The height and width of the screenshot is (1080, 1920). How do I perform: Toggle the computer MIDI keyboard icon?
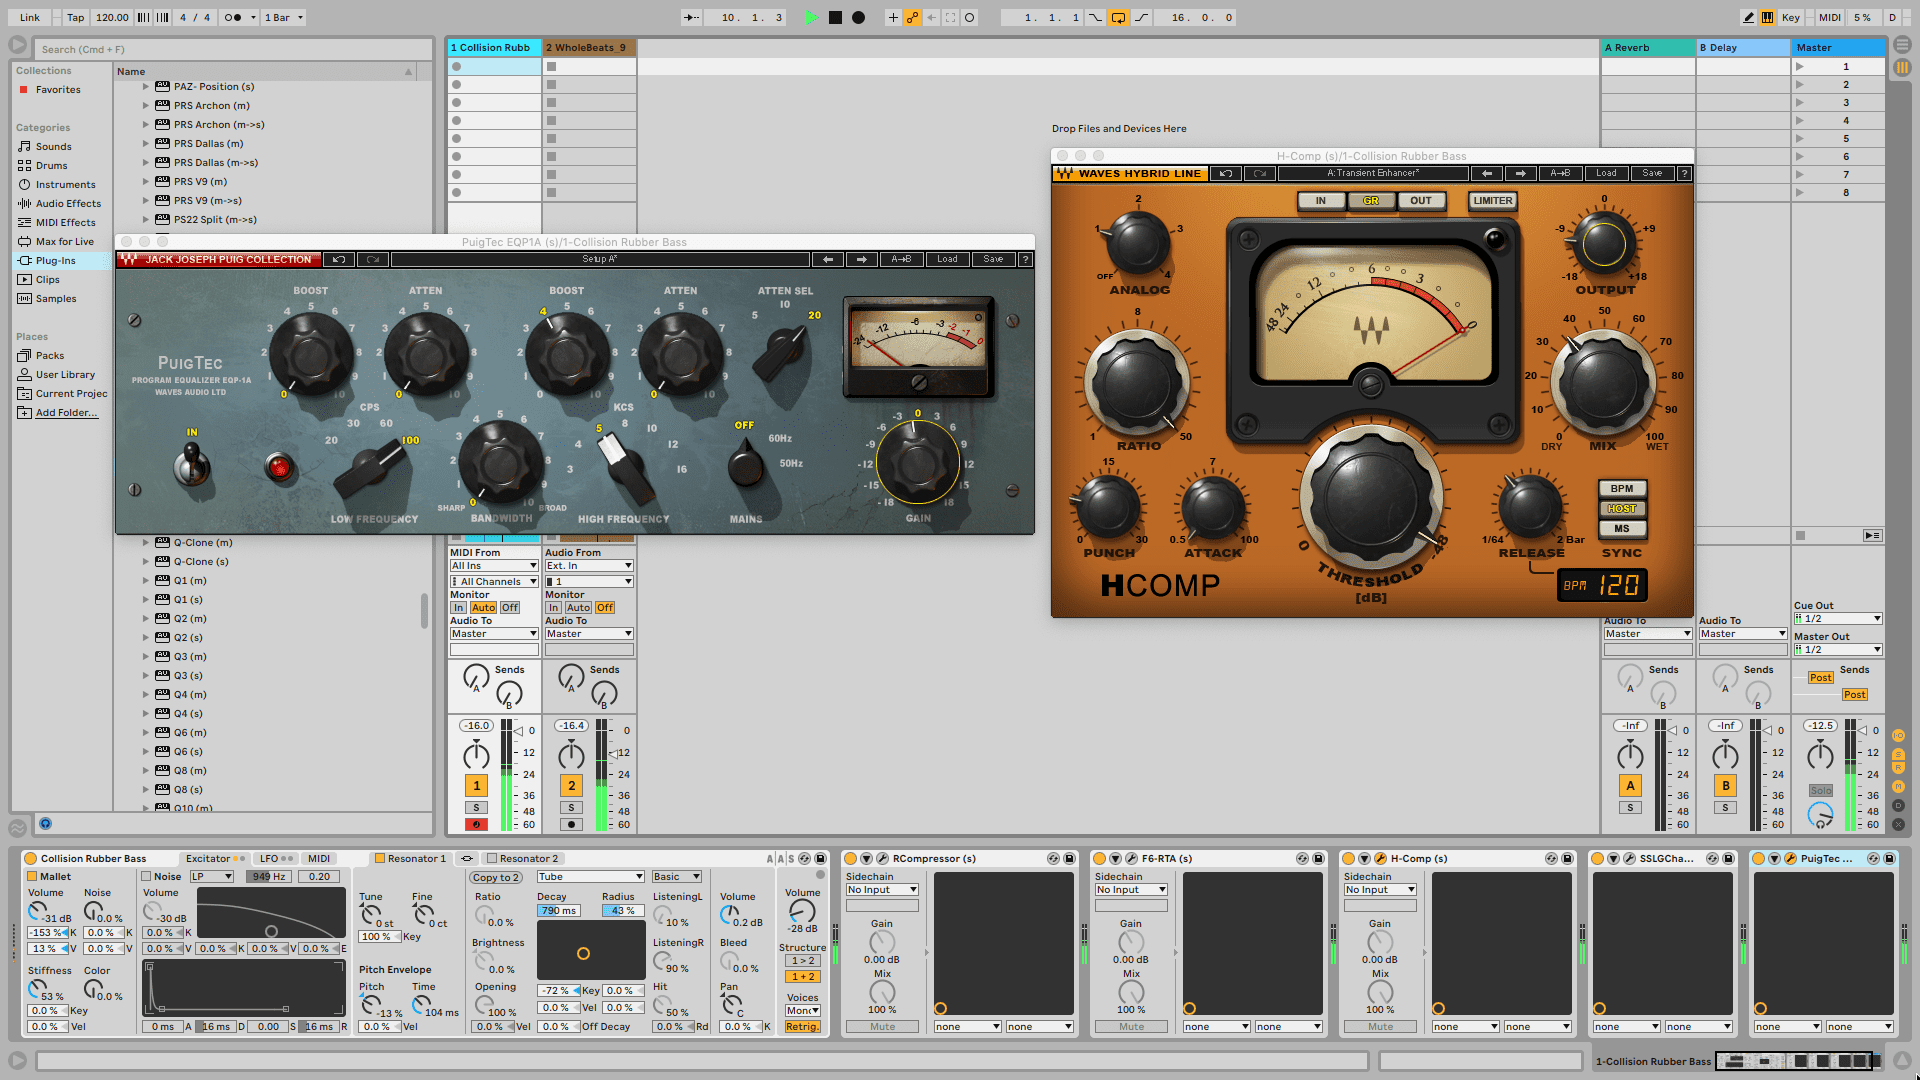point(1767,17)
